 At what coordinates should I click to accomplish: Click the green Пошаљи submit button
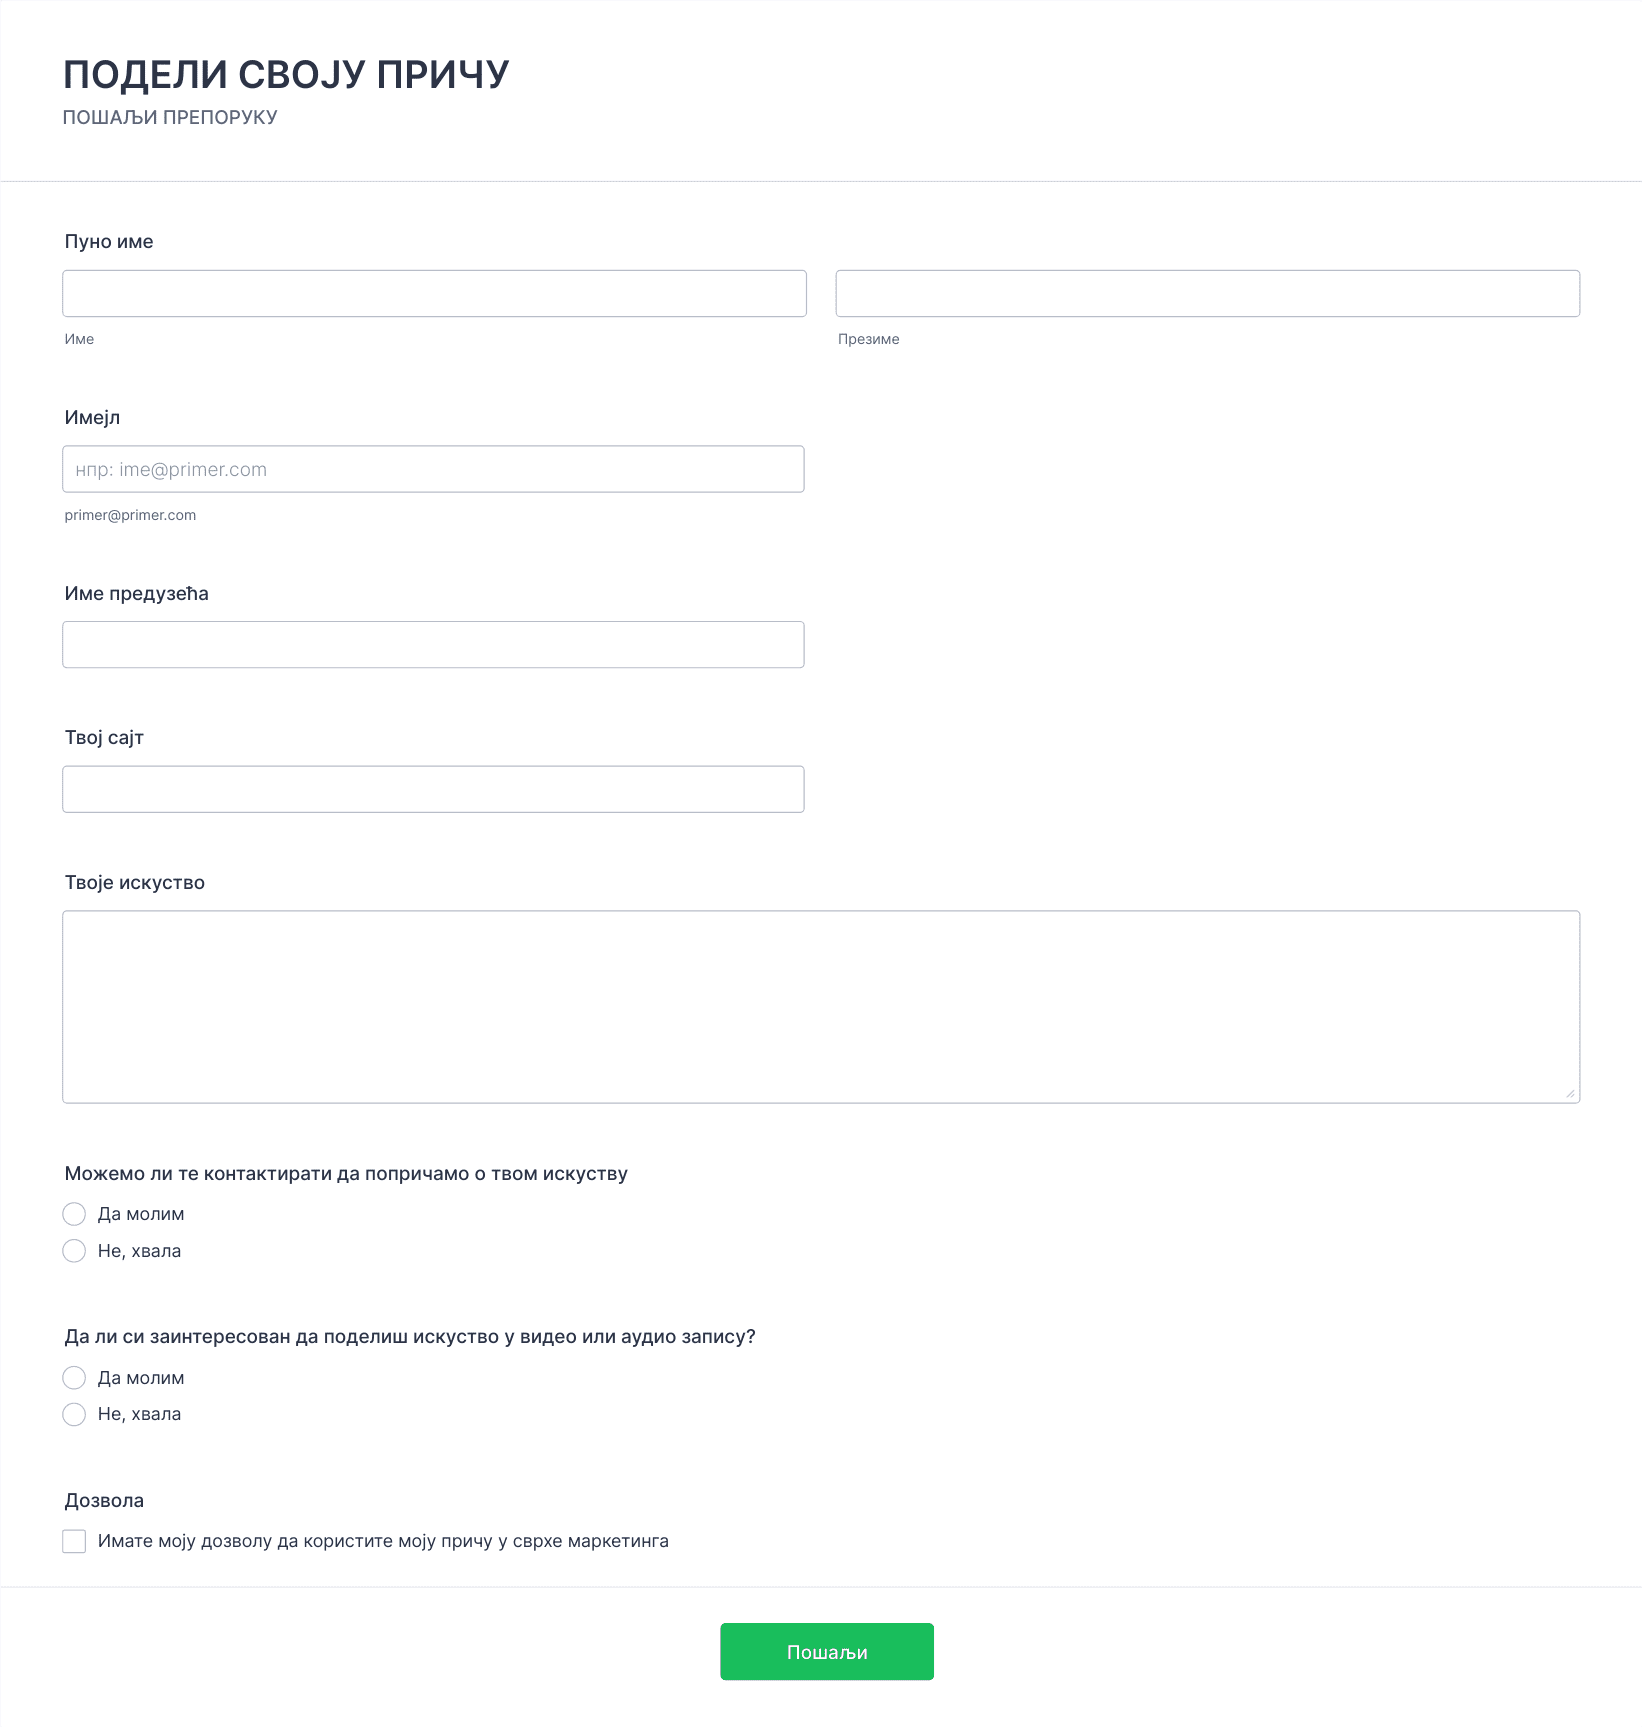click(827, 1652)
